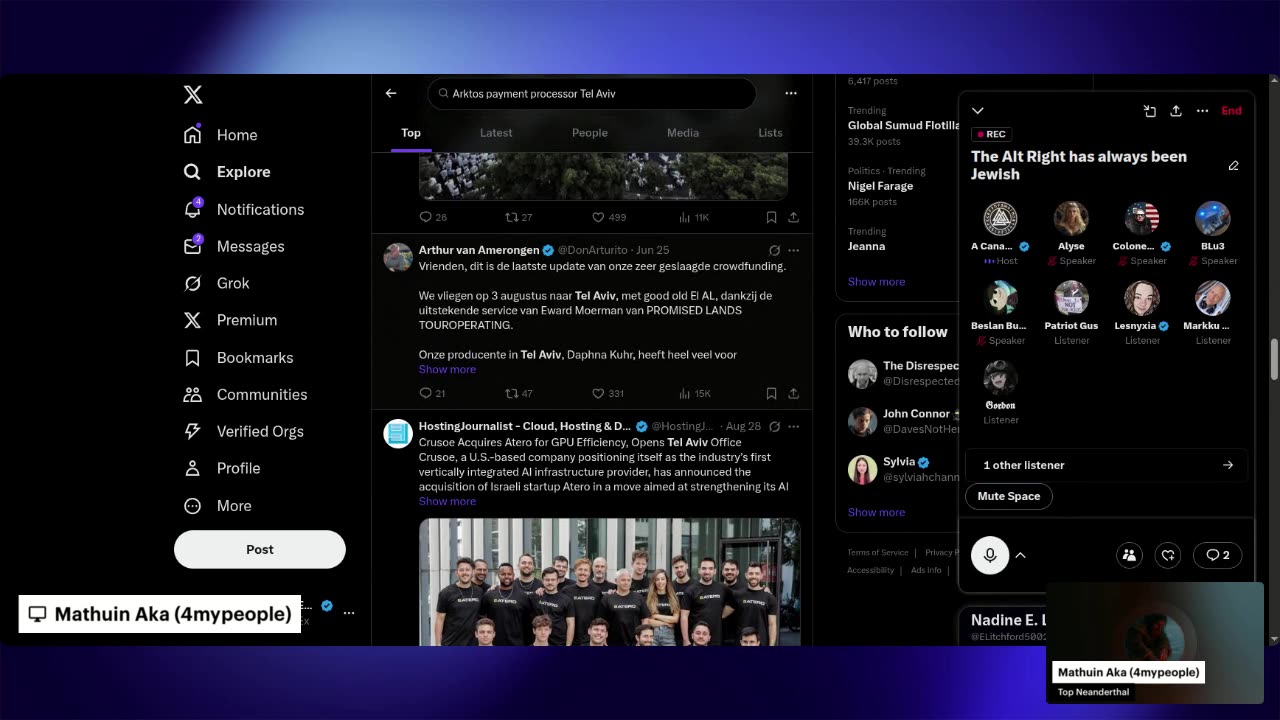This screenshot has height=720, width=1280.
Task: Open Explore in sidebar
Action: click(227, 172)
